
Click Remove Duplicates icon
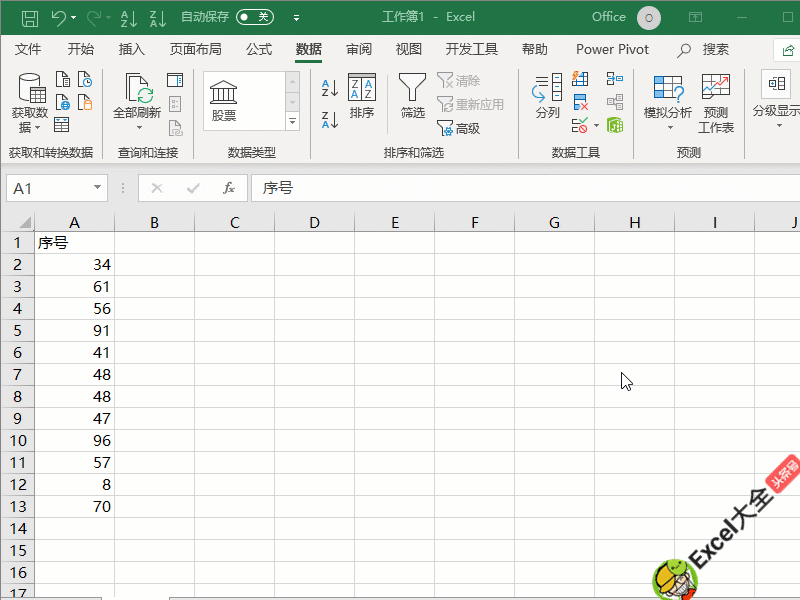pyautogui.click(x=580, y=103)
